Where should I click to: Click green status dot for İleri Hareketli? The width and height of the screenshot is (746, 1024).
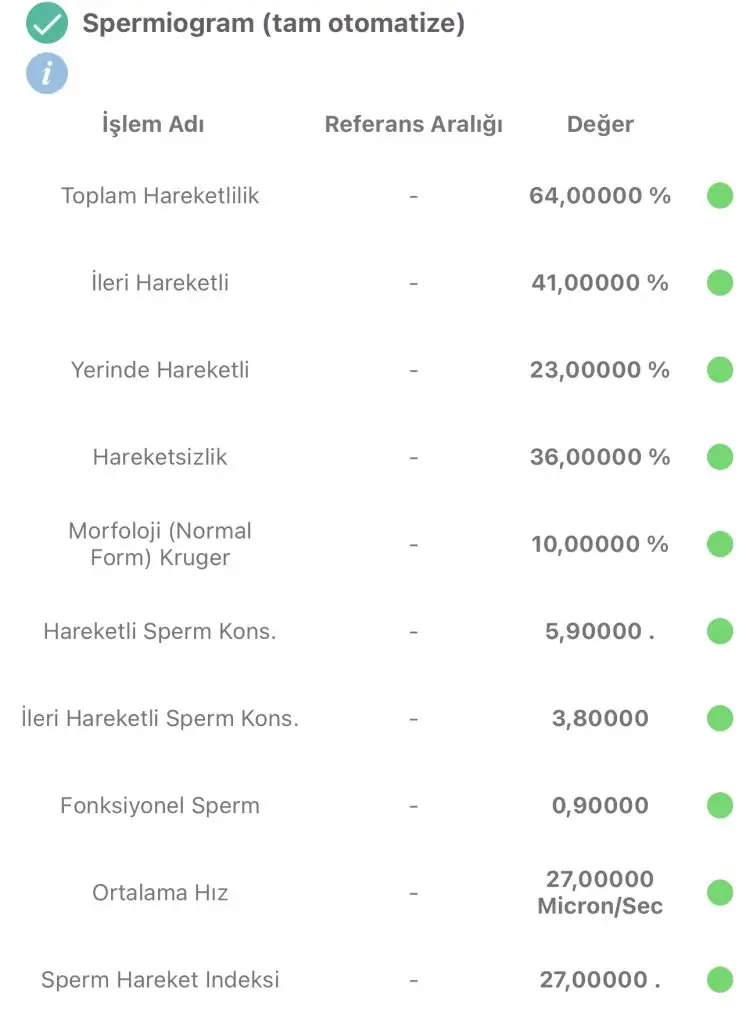(x=720, y=283)
